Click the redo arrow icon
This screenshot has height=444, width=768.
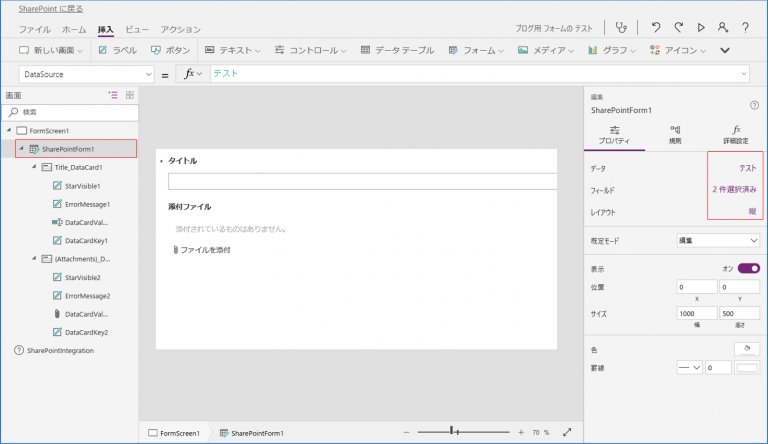678,28
